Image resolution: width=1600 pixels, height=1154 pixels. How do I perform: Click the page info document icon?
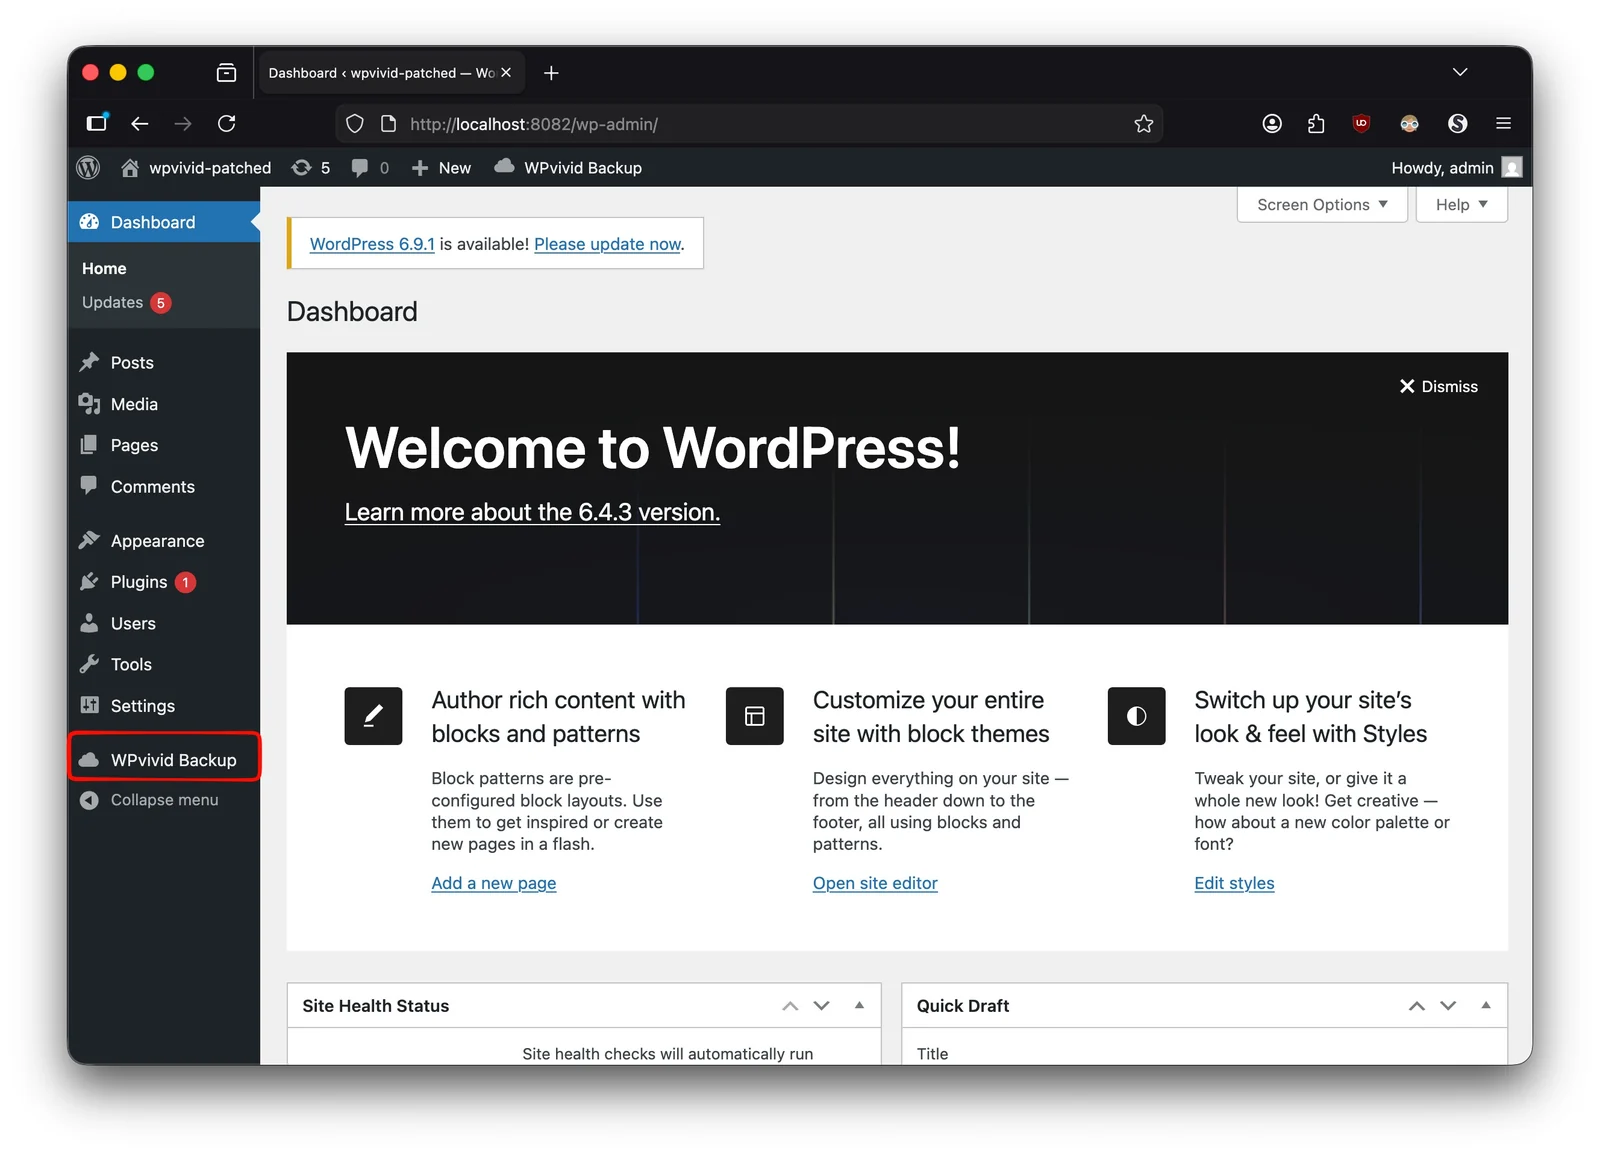tap(389, 124)
